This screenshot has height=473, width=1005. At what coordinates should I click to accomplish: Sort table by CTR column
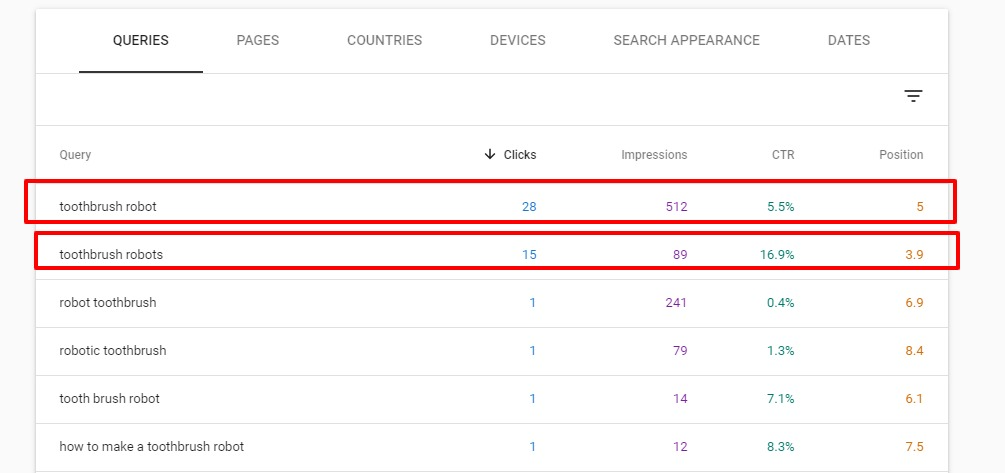(x=783, y=155)
